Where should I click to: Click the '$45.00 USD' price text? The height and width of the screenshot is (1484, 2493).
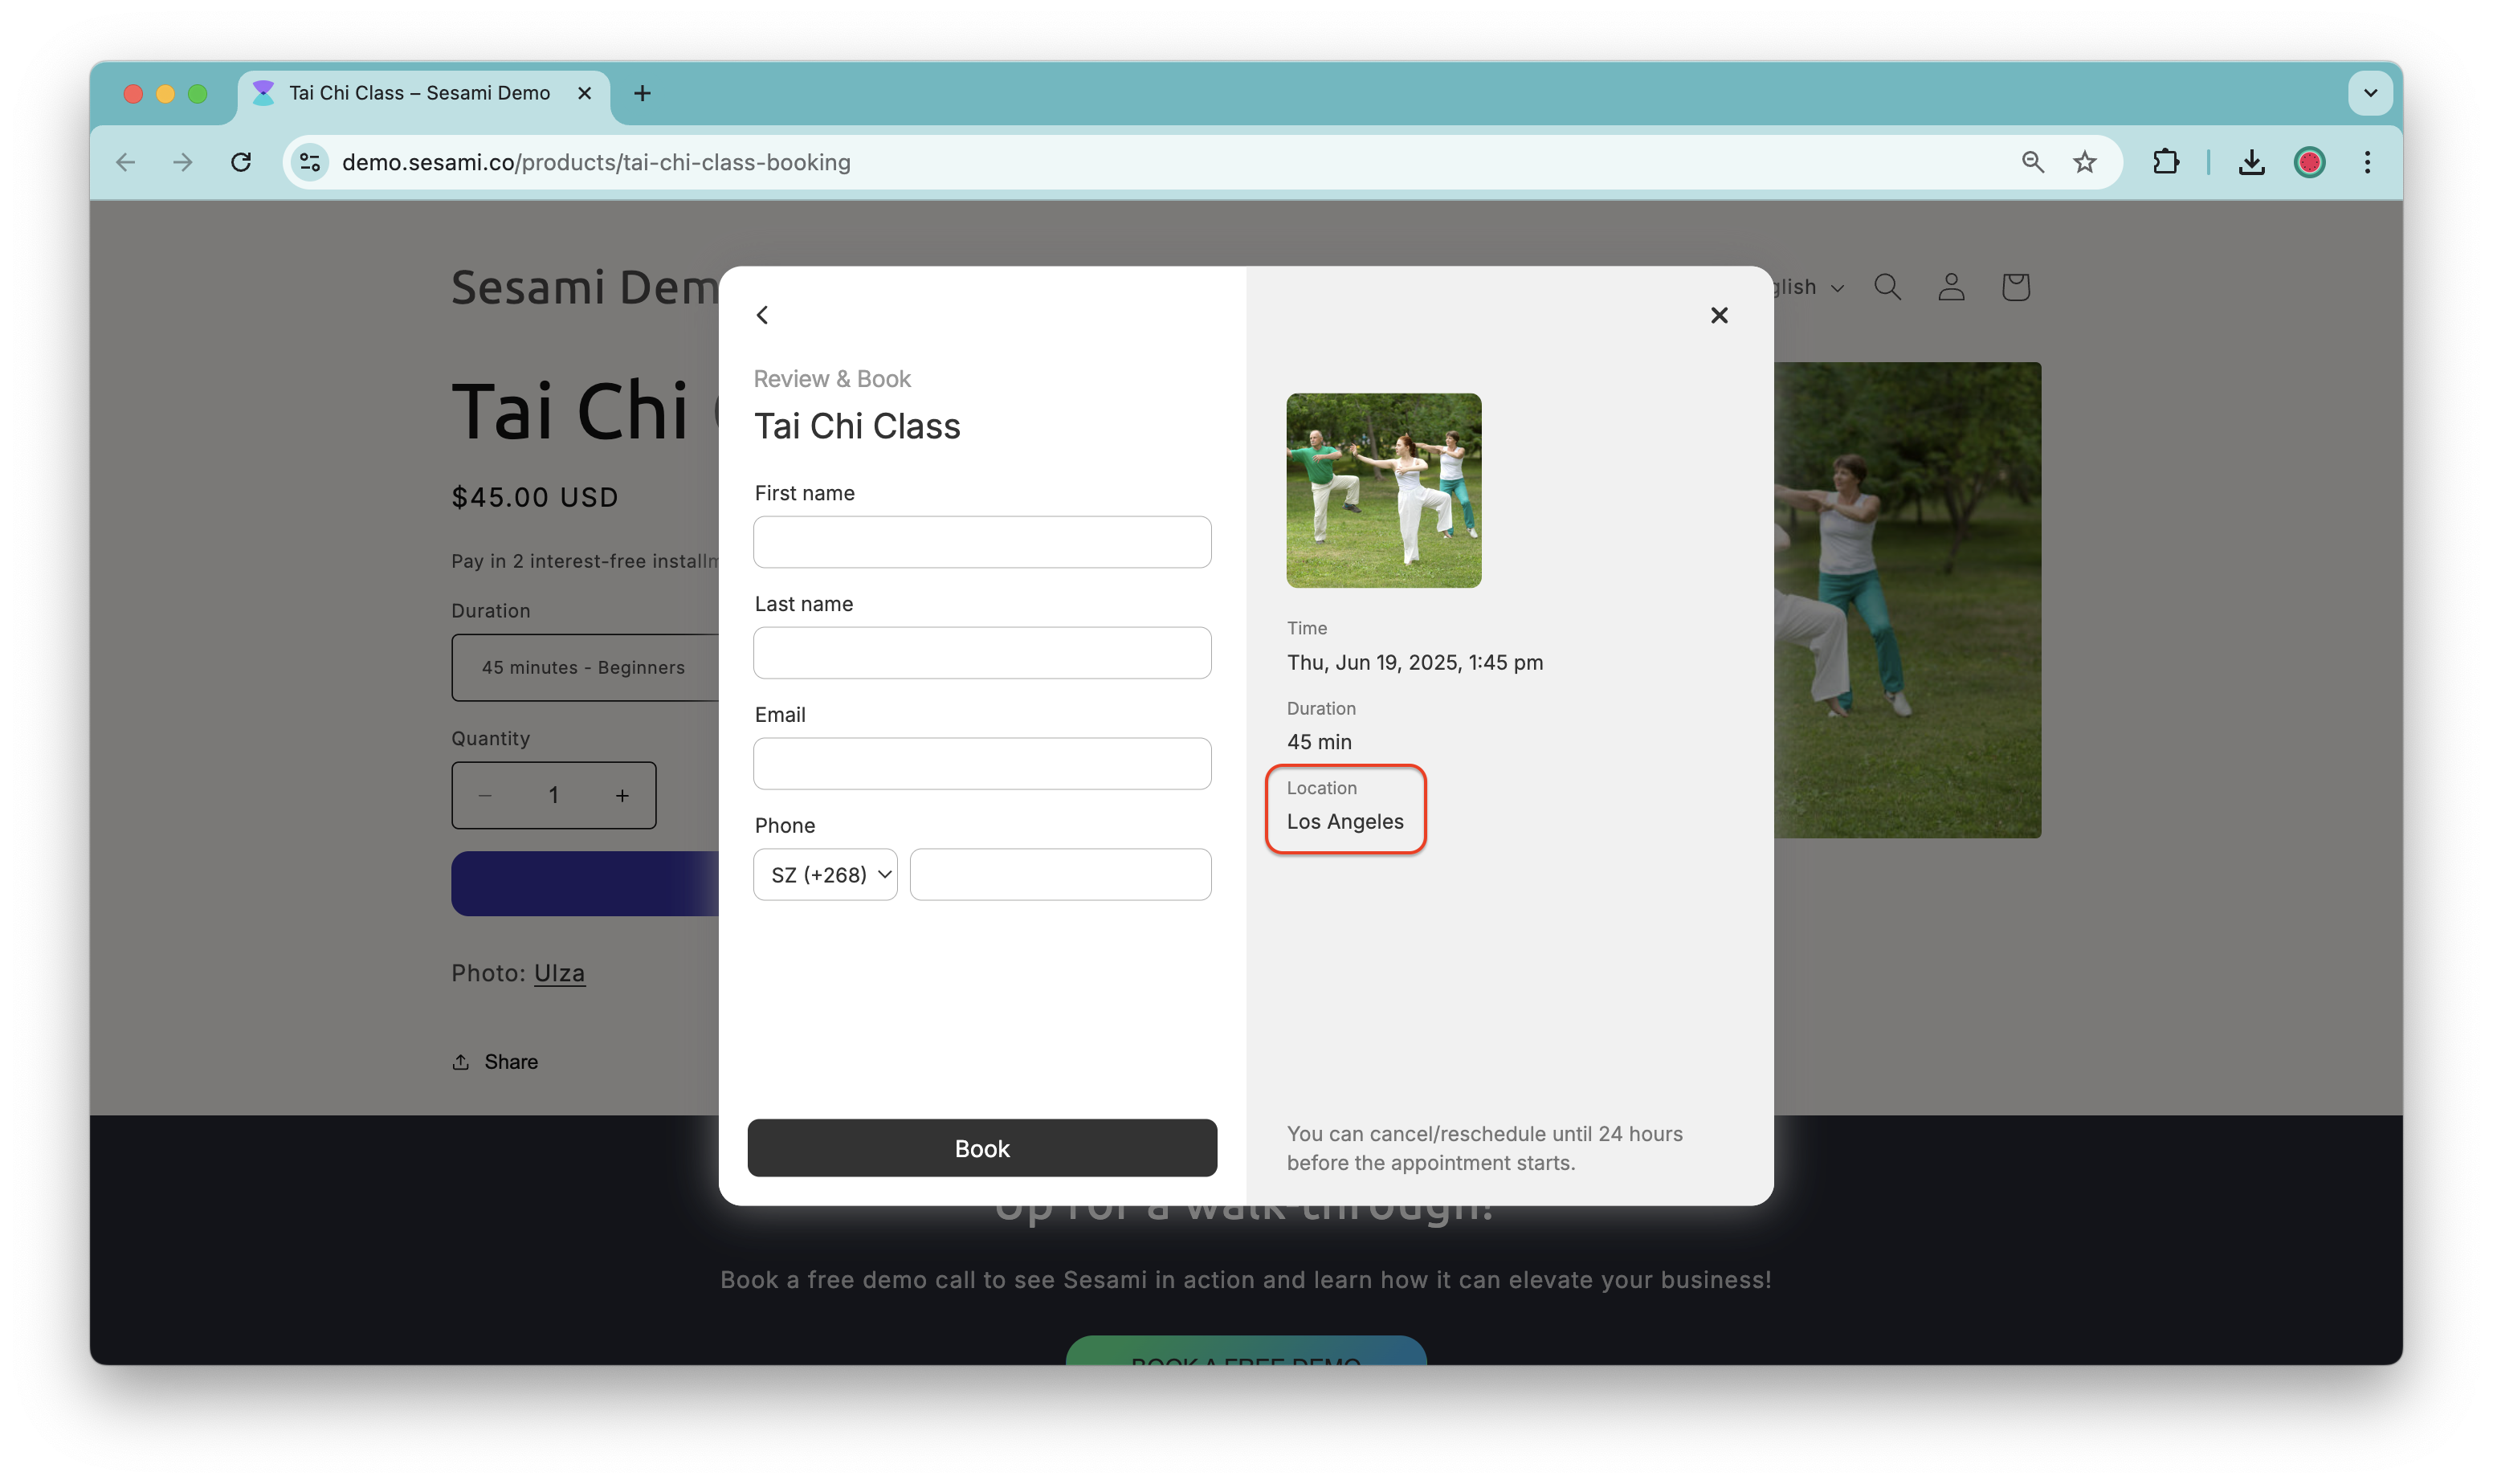coord(535,497)
